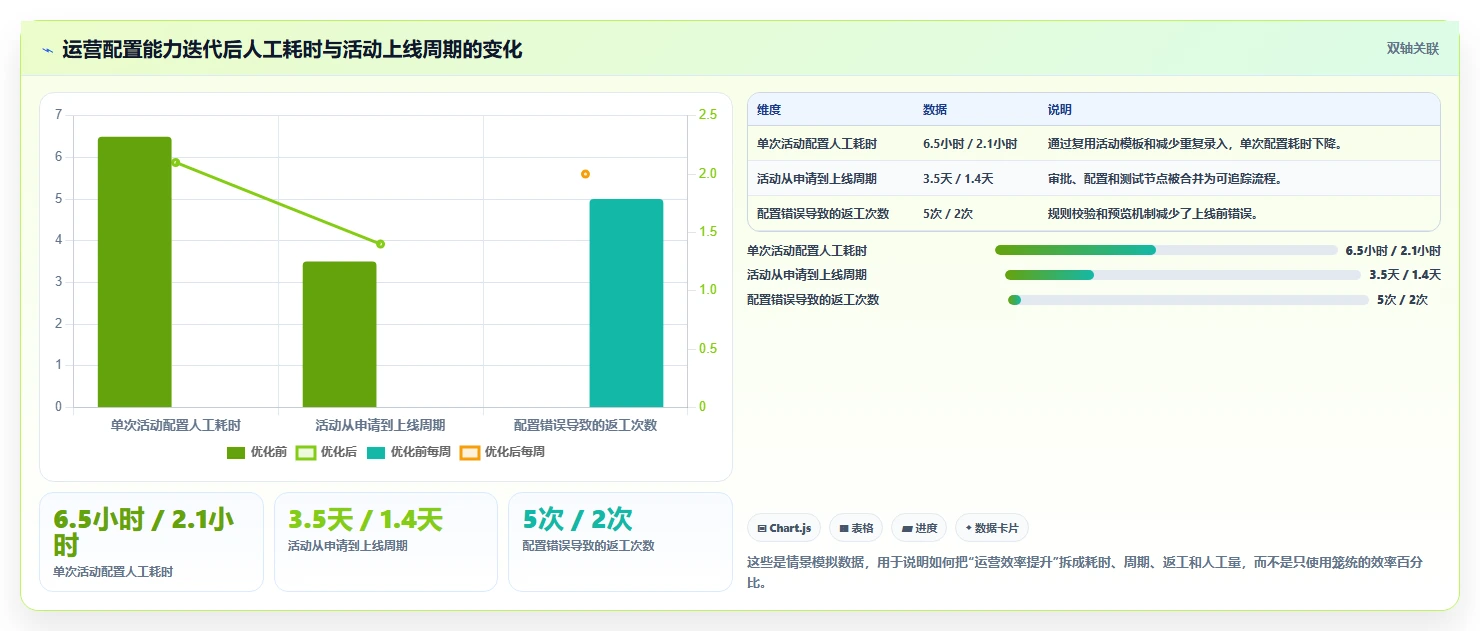Click table cell 6.5小时 / 2.1小时
Image resolution: width=1480 pixels, height=631 pixels.
coord(970,144)
